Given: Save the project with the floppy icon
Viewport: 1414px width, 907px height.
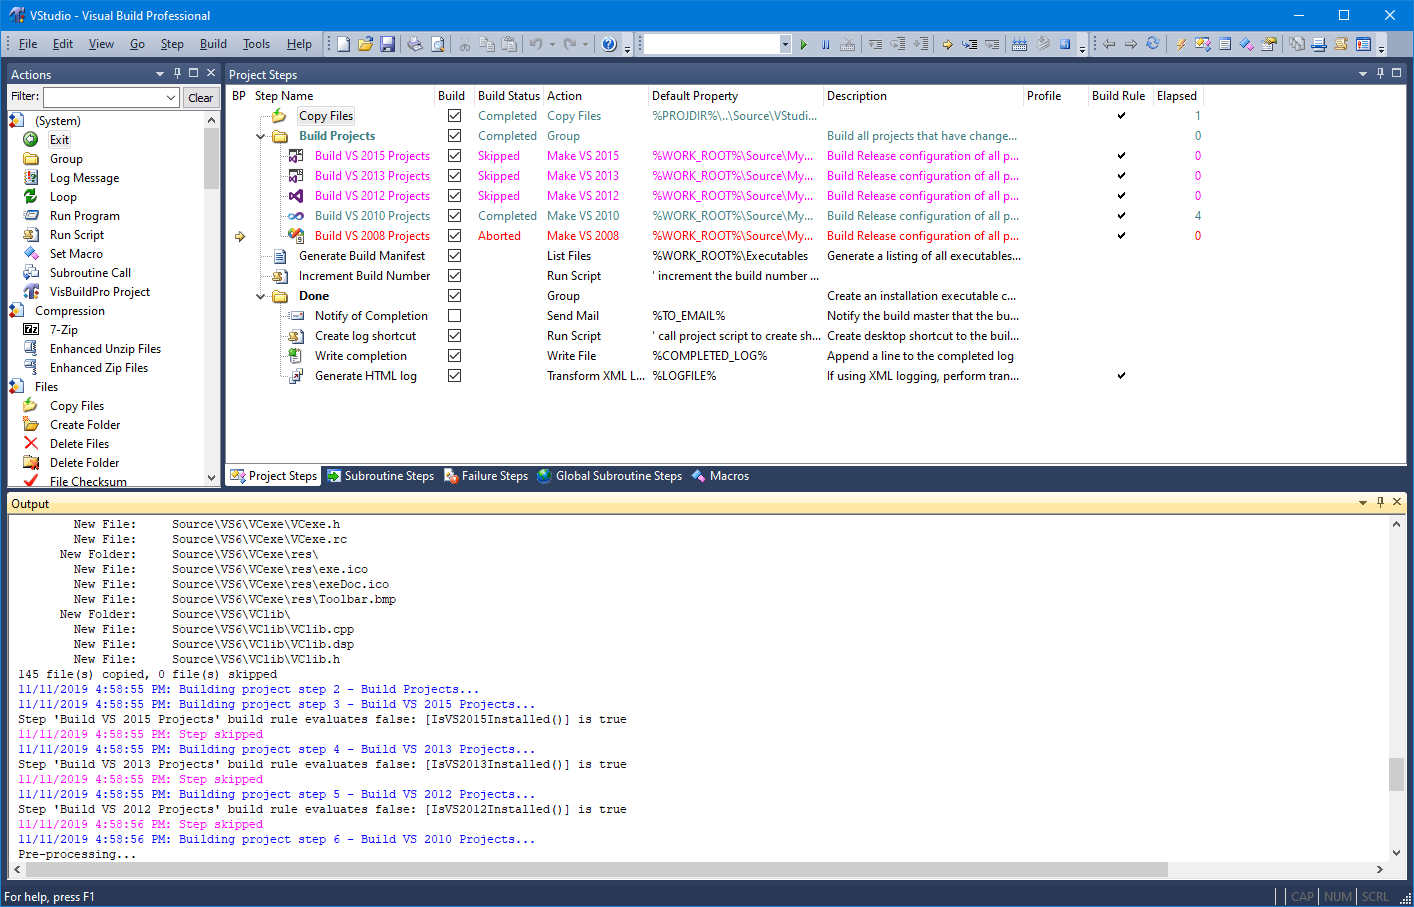Looking at the screenshot, I should click(x=387, y=44).
